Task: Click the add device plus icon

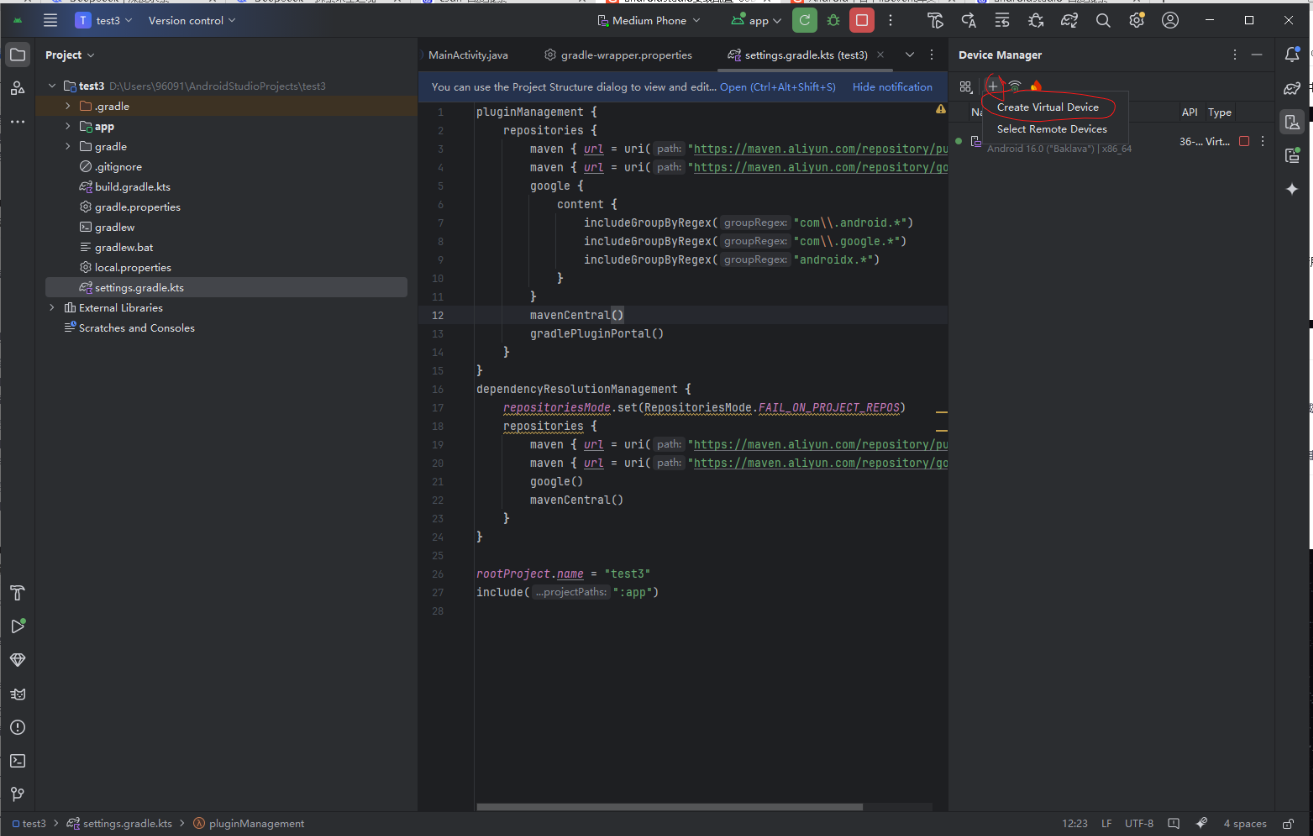Action: [992, 87]
